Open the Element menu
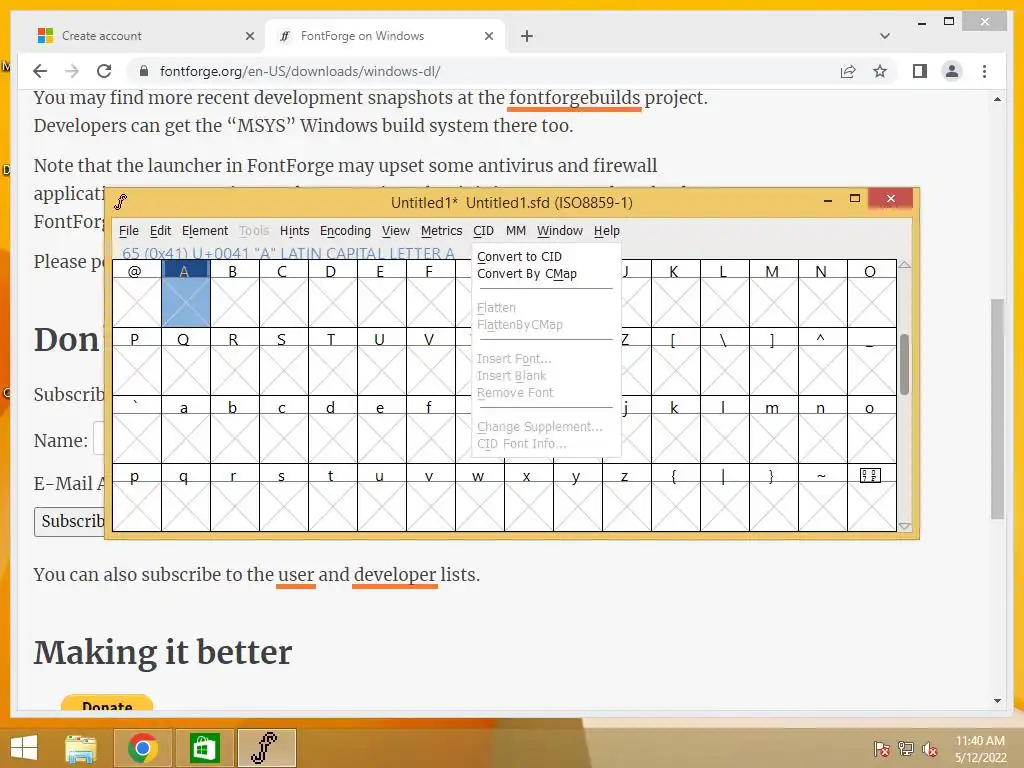 [x=204, y=231]
